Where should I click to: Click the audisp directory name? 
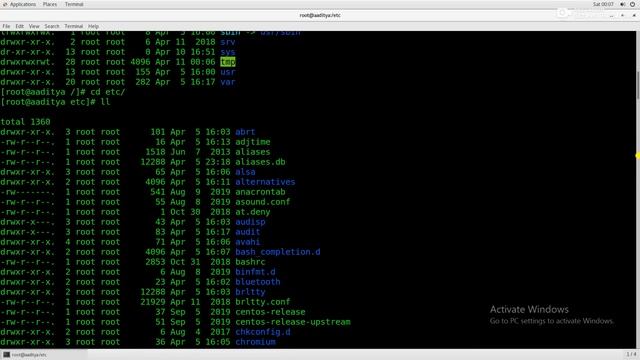tap(250, 222)
